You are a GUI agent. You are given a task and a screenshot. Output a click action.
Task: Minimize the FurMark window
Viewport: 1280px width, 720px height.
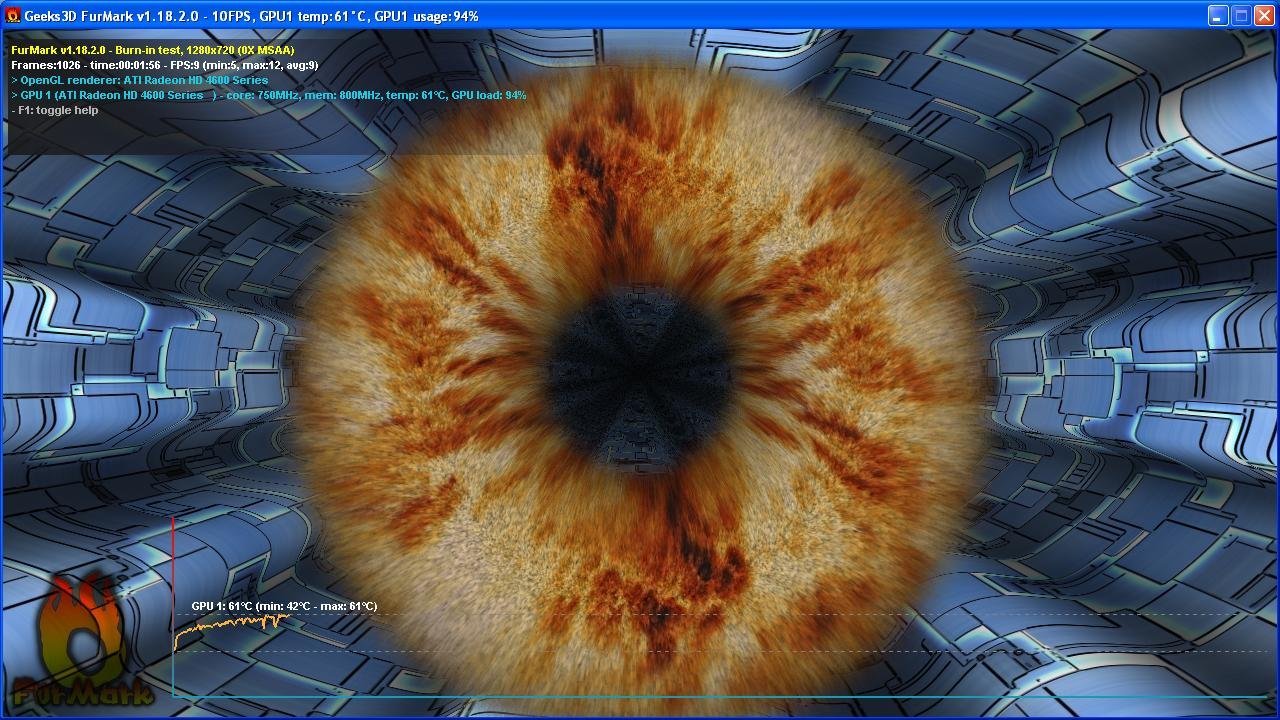[1217, 16]
